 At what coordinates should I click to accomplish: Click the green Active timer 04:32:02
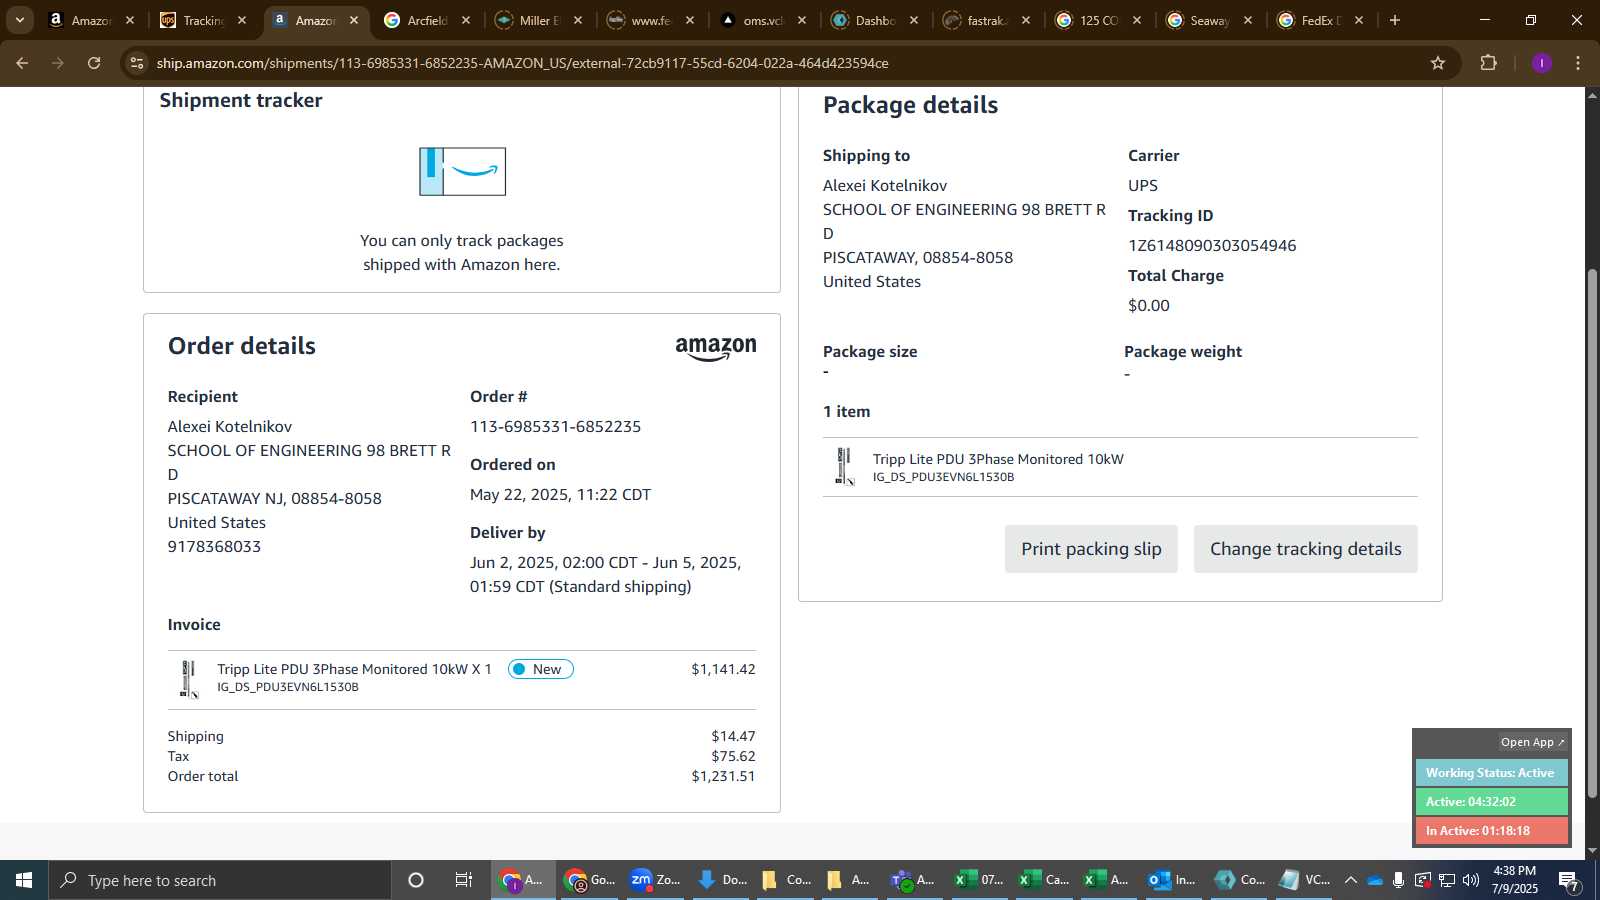tap(1491, 802)
